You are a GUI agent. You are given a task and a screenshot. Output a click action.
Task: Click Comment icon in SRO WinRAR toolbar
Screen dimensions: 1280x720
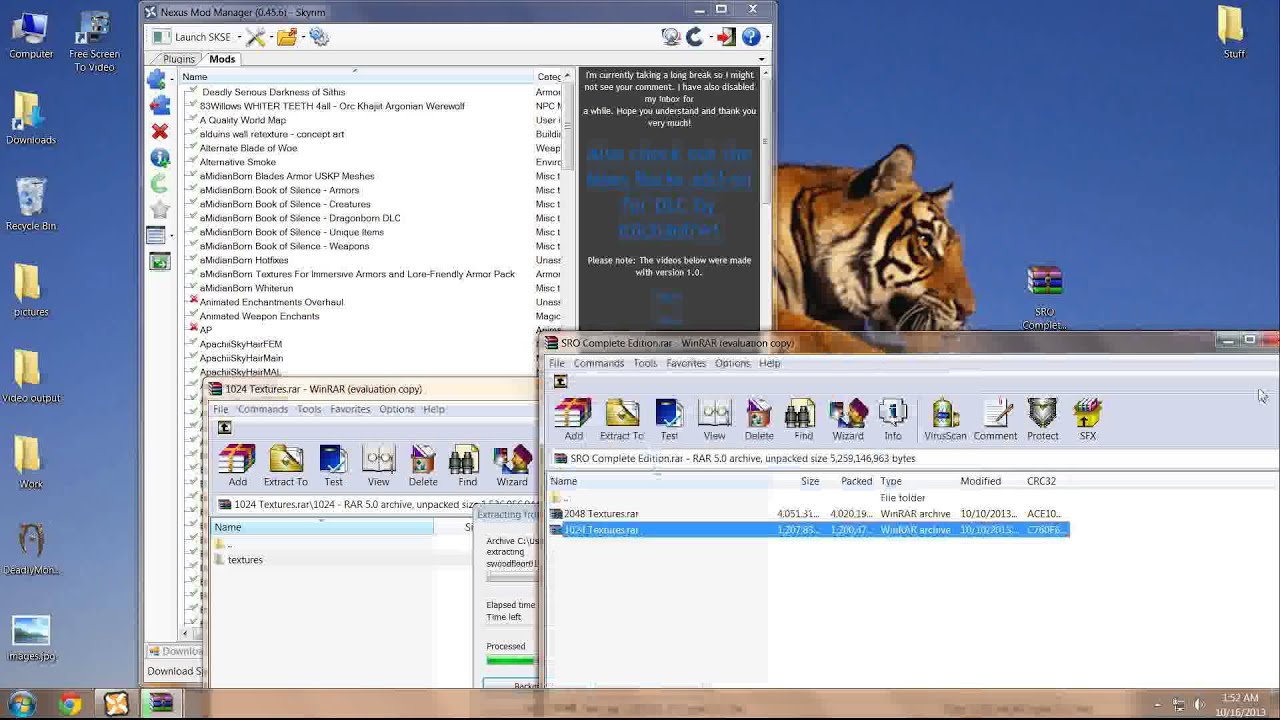tap(995, 419)
